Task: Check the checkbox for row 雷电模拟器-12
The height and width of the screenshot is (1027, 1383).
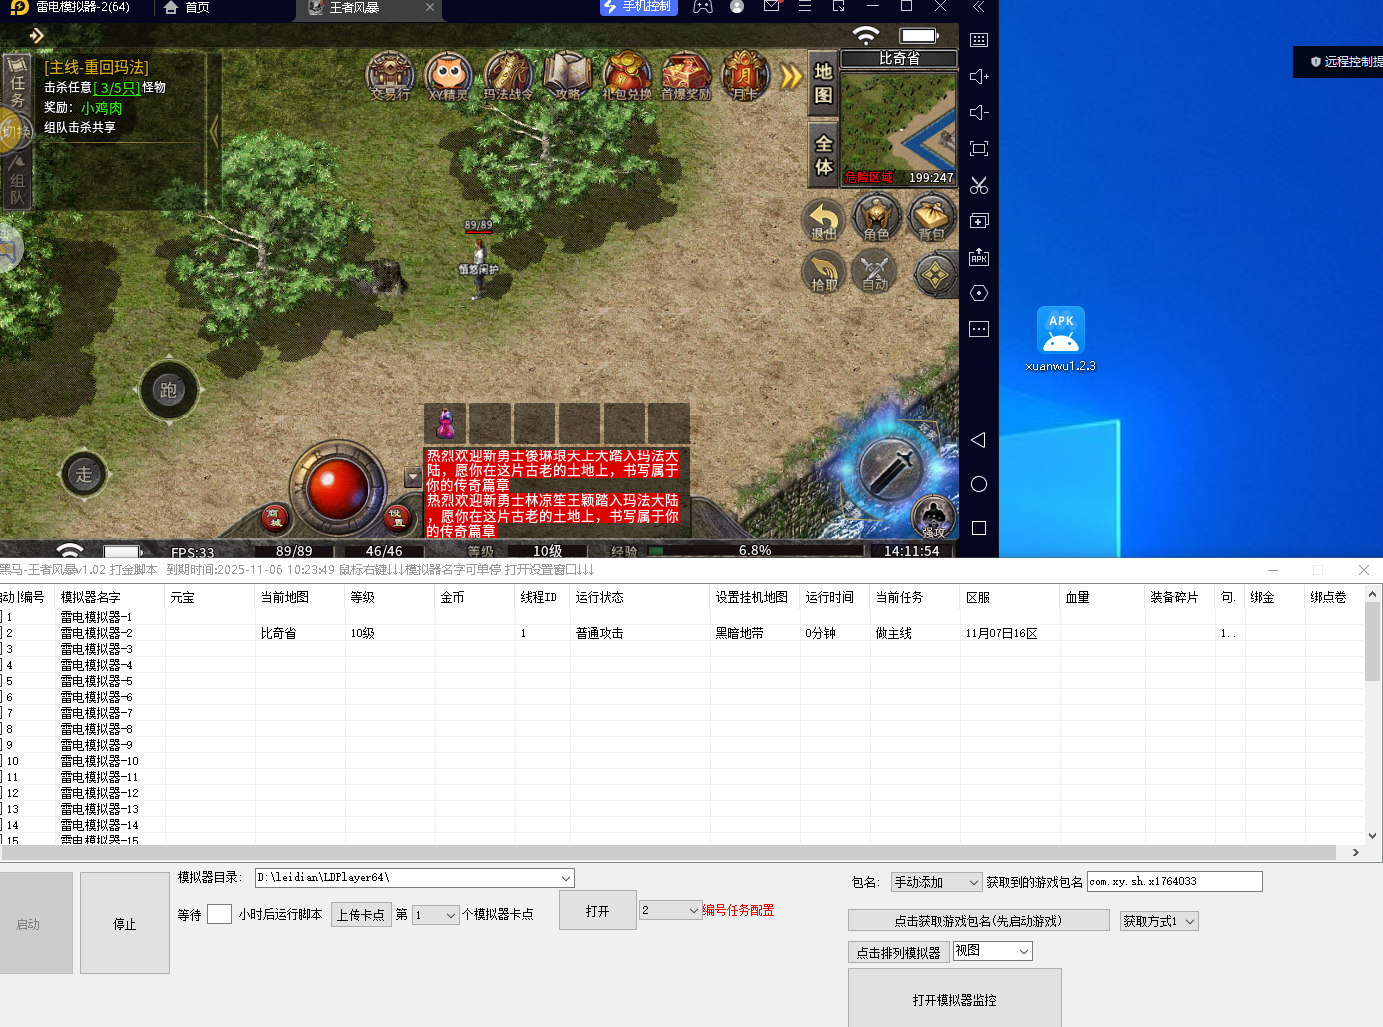Action: [1, 793]
